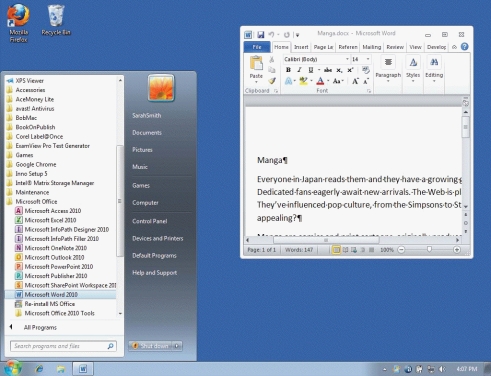
Task: Click the Internet Explorer taskbar icon
Action: pos(39,369)
